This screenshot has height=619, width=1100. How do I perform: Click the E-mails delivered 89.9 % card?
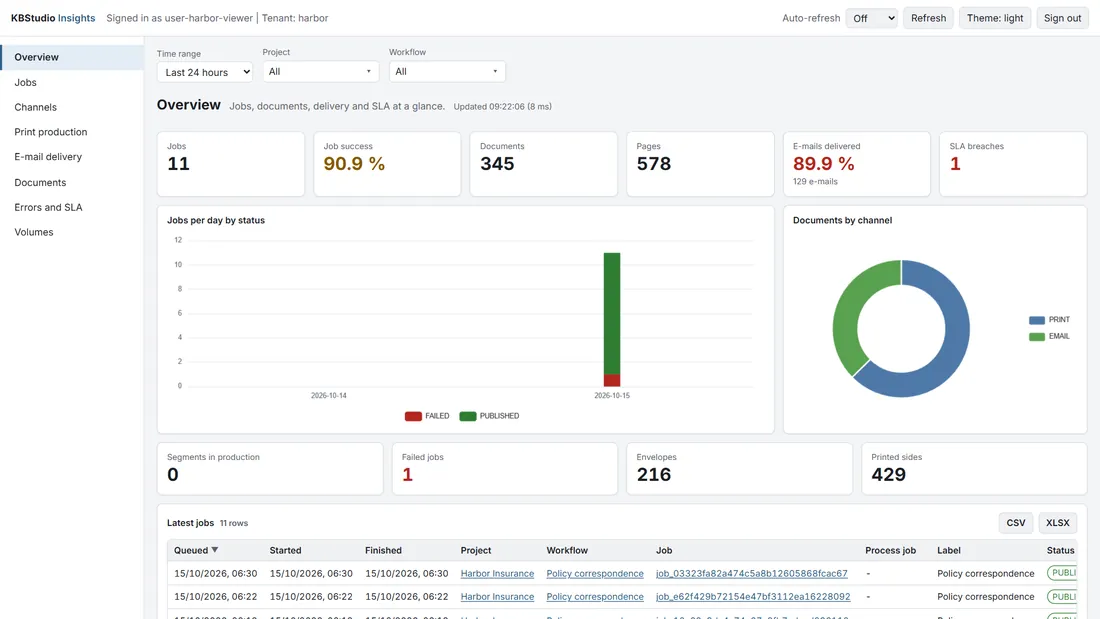[857, 164]
